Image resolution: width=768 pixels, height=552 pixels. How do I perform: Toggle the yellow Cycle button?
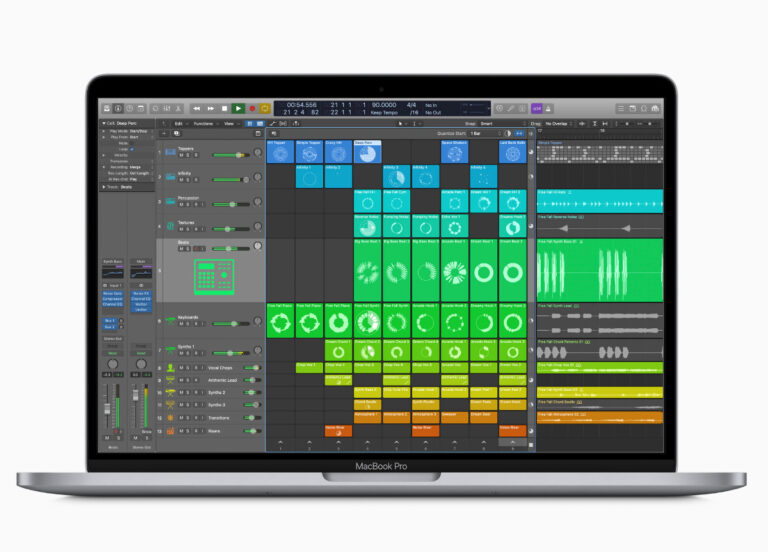coord(265,108)
